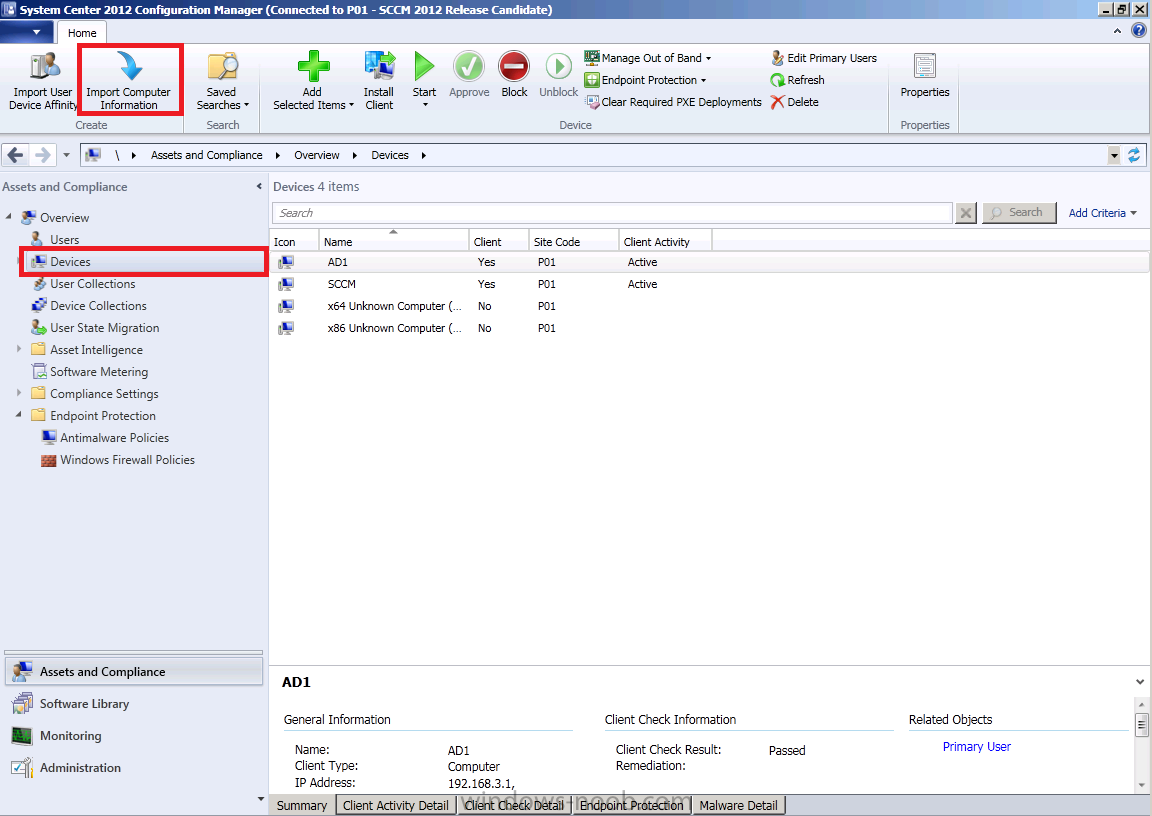Select Software Metering tree node
Image resolution: width=1152 pixels, height=816 pixels.
(x=98, y=372)
